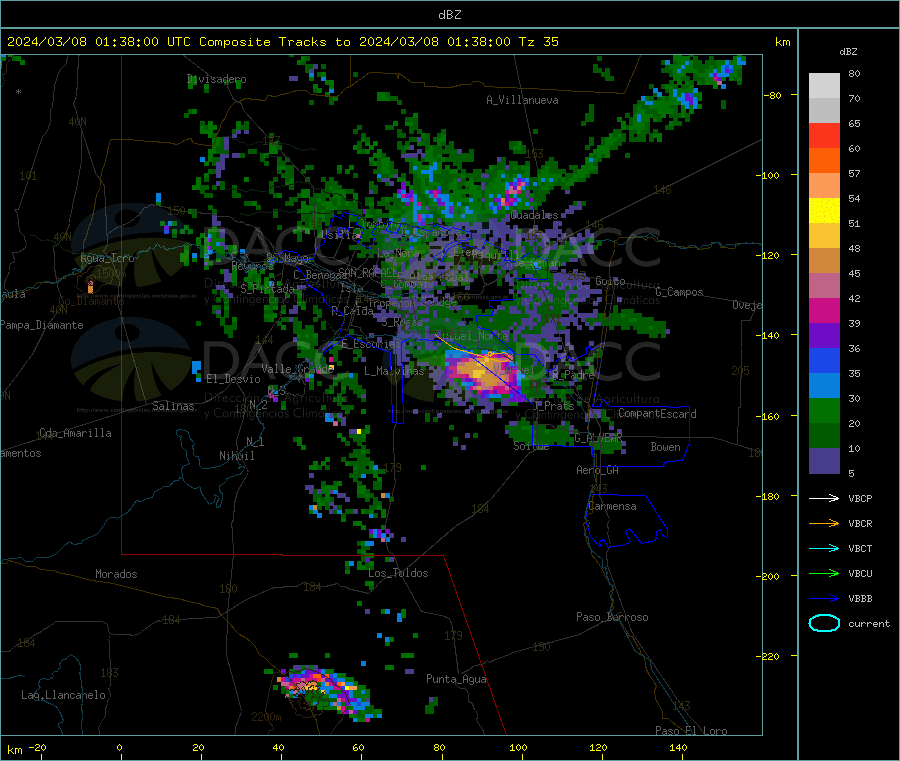Click the 'Paso_El_Loro' map label
Image resolution: width=900 pixels, height=761 pixels.
click(x=691, y=731)
